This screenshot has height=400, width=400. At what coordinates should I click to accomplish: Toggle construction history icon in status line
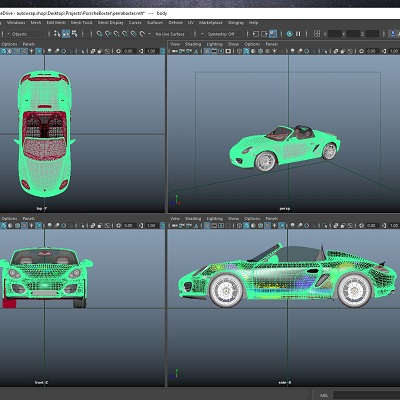(x=273, y=34)
